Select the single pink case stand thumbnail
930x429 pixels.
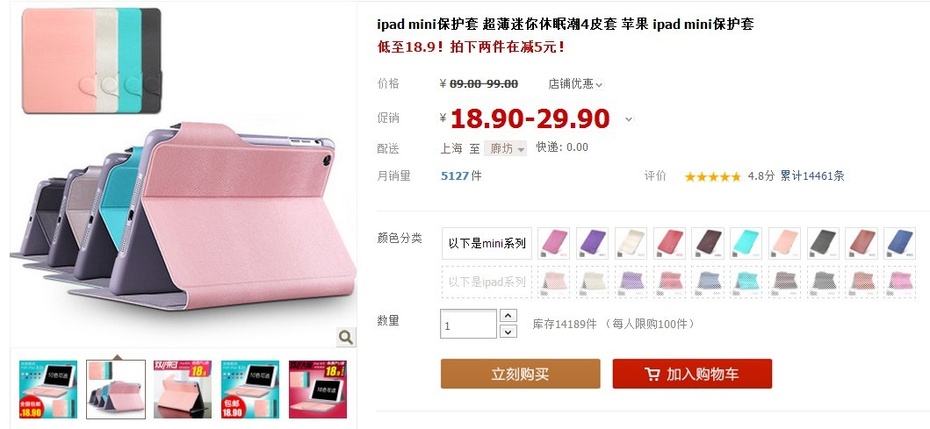coord(183,389)
